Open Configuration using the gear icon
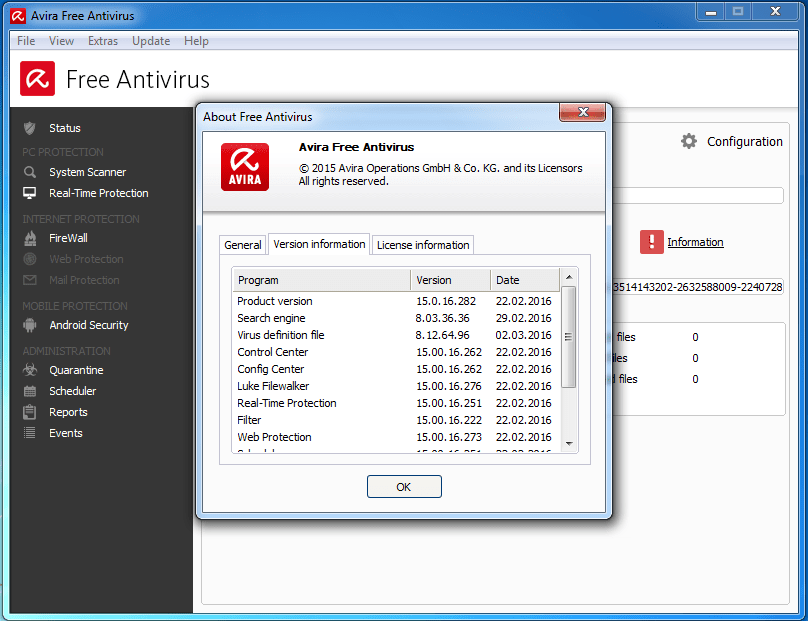 [x=689, y=141]
